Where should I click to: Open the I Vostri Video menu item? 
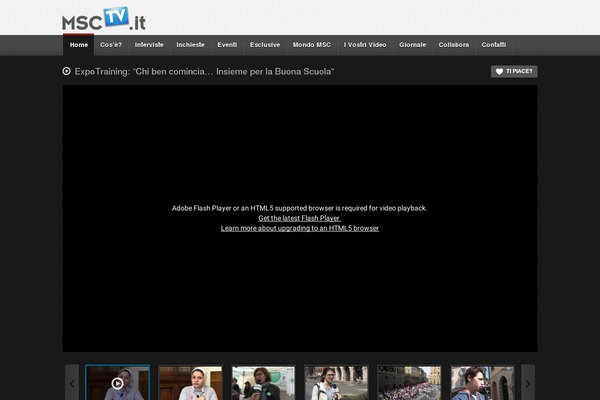365,45
